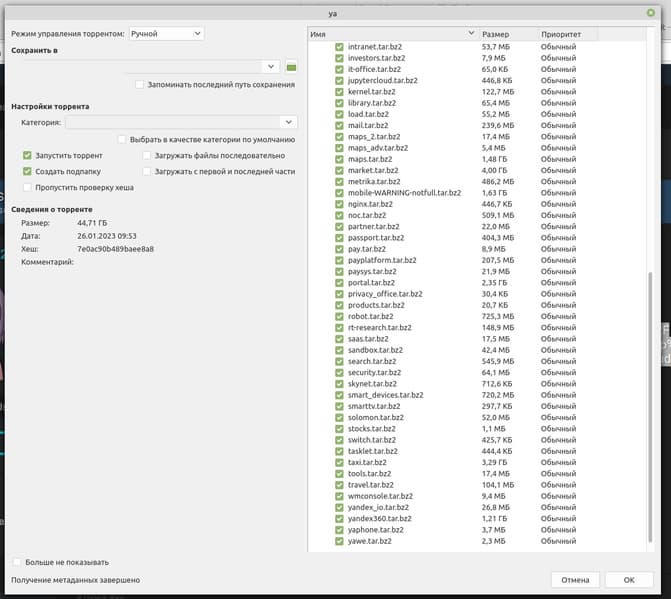Screen dimensions: 671x599
Task: Uncheck mobile-WARNING-notfull.tar.bz2 checkbox
Action: [339, 193]
